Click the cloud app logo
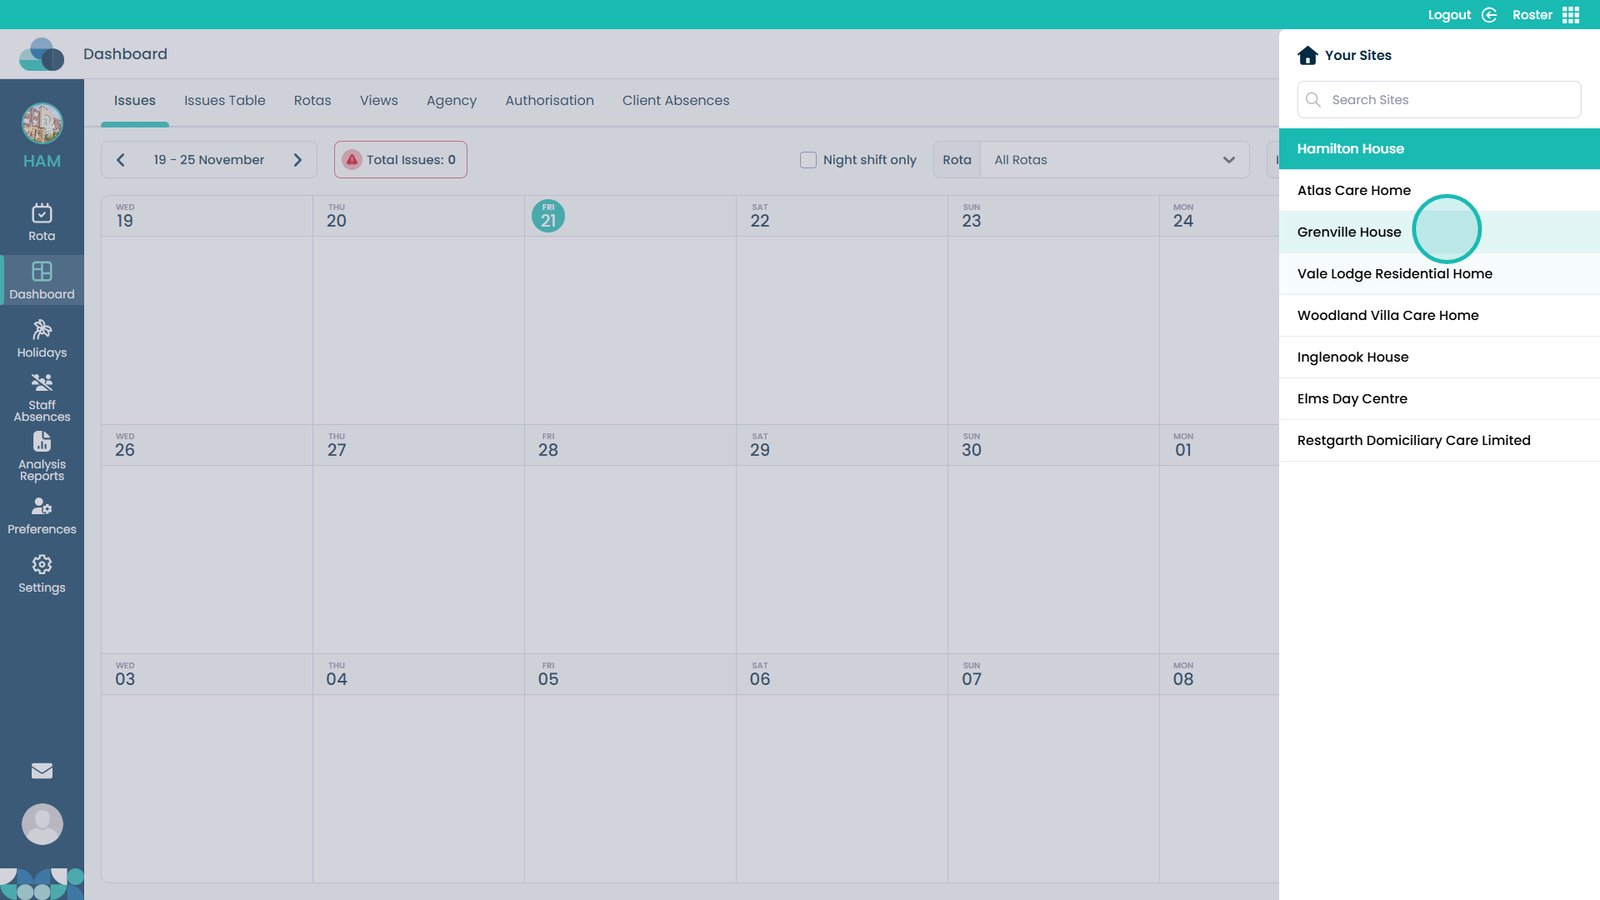The image size is (1600, 900). (x=41, y=54)
